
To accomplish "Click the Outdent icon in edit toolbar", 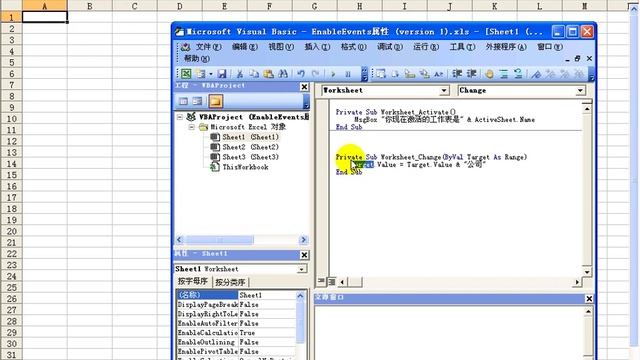I will 471,73.
